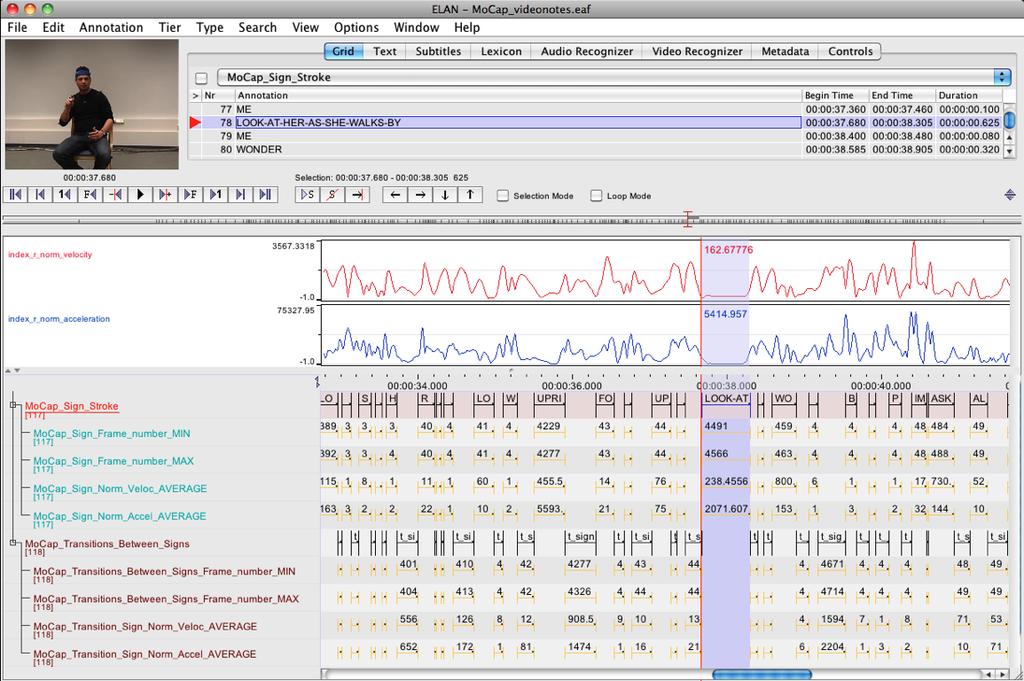The image size is (1024, 681).
Task: Move to the annotation above (up arrow)
Action: coord(470,195)
